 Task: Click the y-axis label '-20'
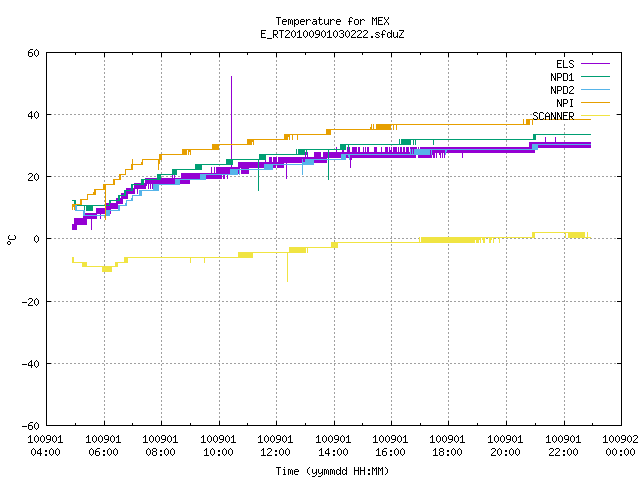click(31, 302)
